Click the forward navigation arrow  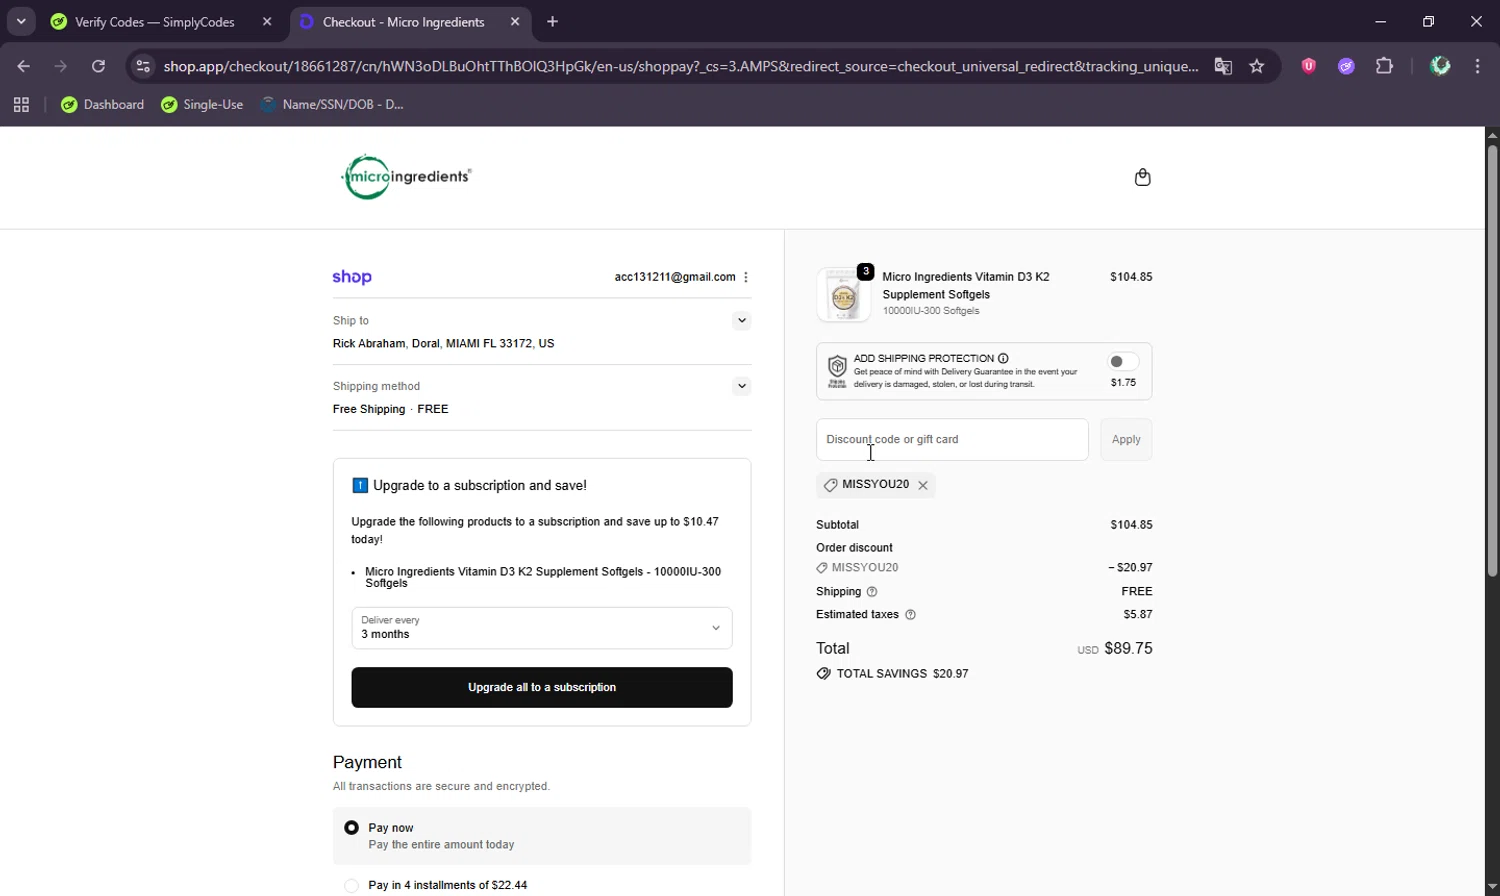(x=60, y=66)
